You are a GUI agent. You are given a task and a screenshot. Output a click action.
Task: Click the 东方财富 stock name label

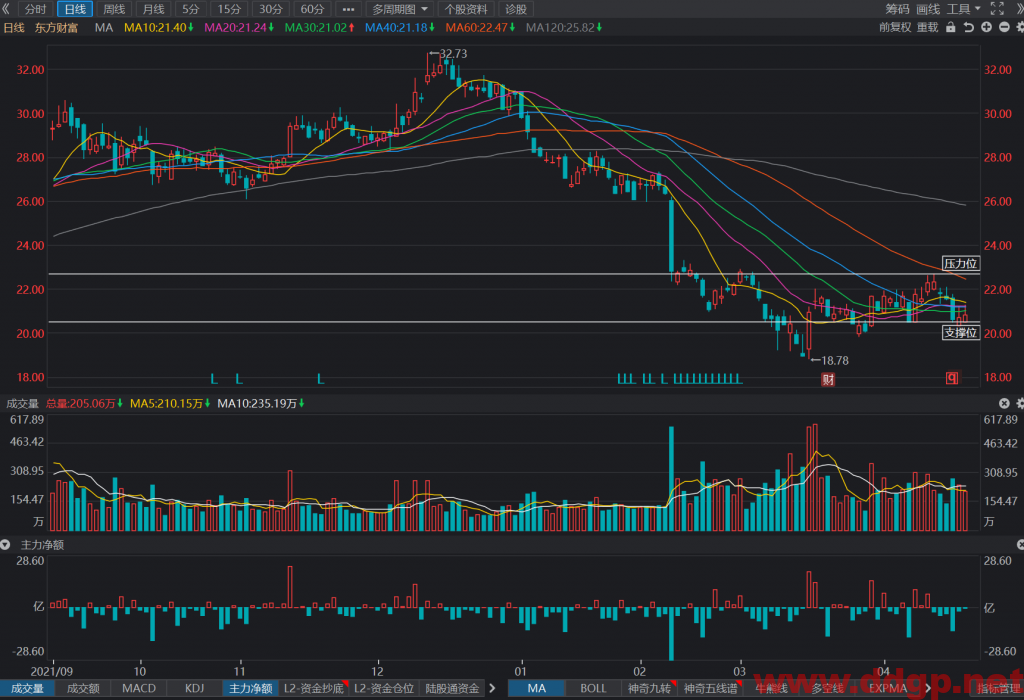click(x=56, y=27)
